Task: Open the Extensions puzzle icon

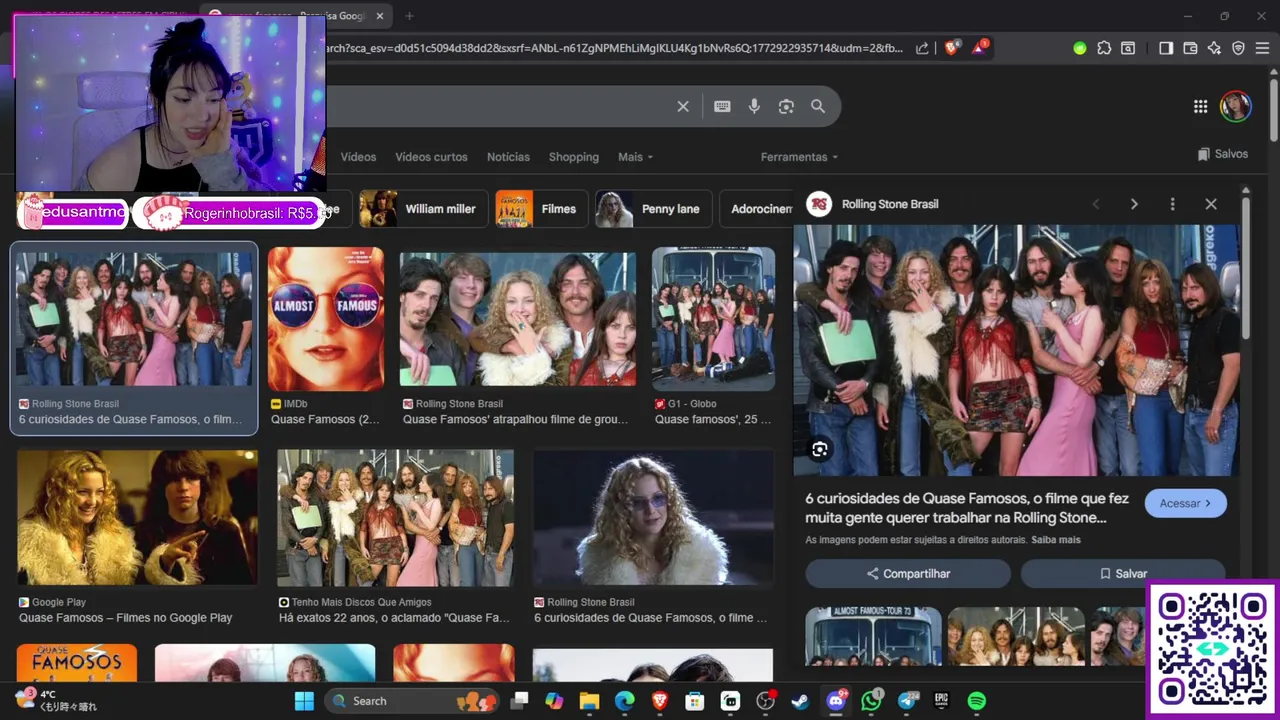Action: (x=1104, y=48)
